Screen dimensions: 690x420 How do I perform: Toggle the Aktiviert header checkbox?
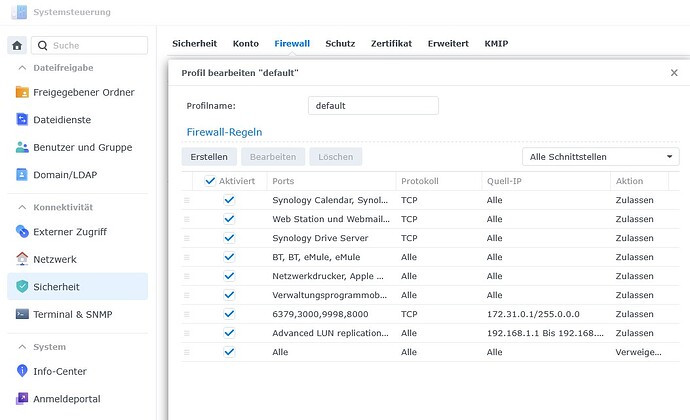pos(210,181)
